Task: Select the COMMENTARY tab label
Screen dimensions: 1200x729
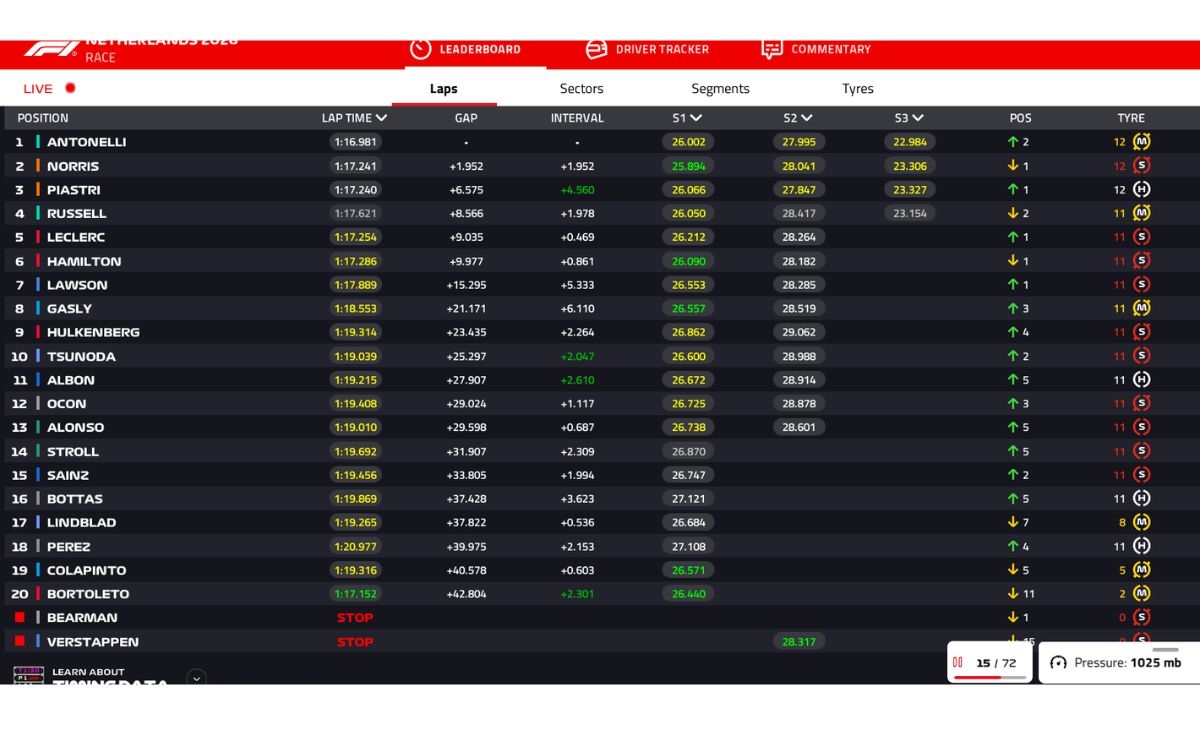Action: tap(831, 49)
